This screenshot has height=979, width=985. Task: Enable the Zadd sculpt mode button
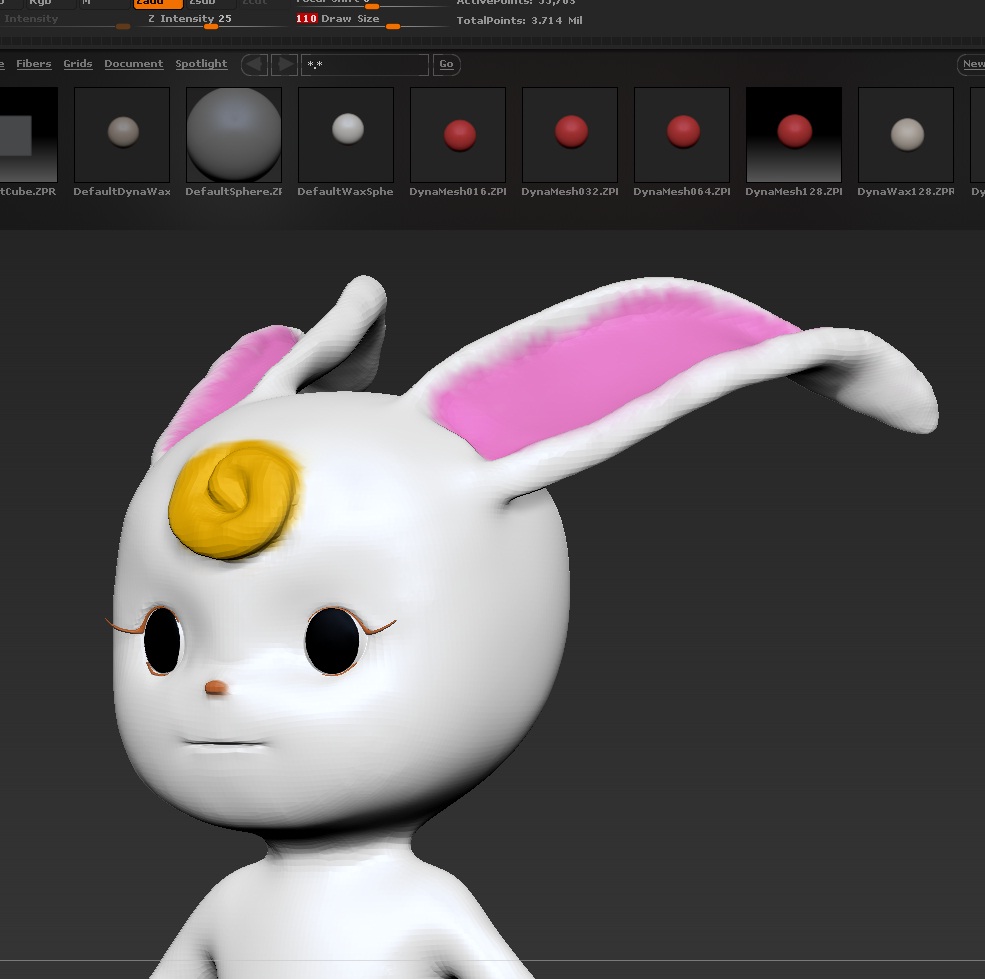tap(158, 3)
